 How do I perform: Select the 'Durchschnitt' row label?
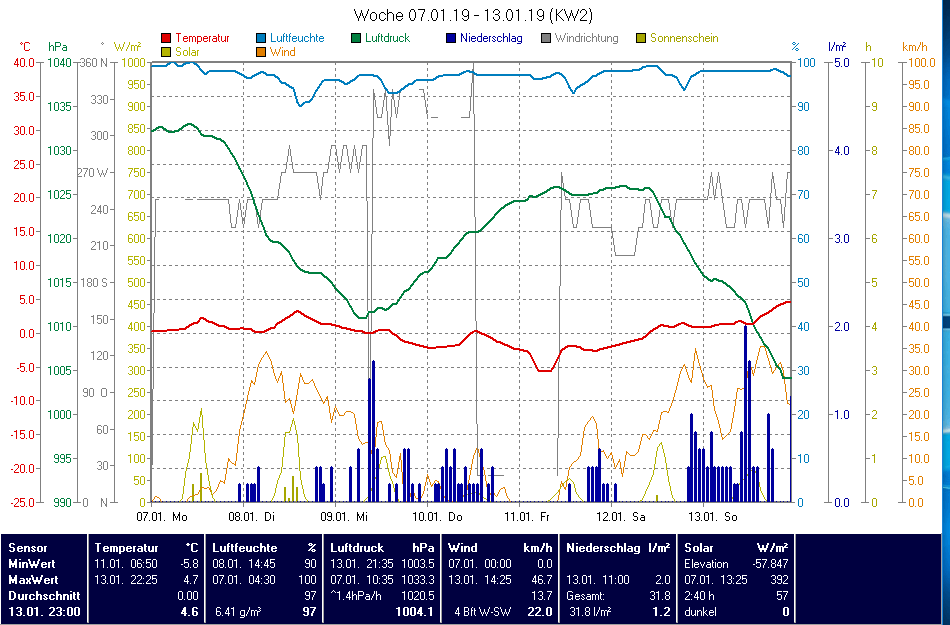click(x=44, y=596)
